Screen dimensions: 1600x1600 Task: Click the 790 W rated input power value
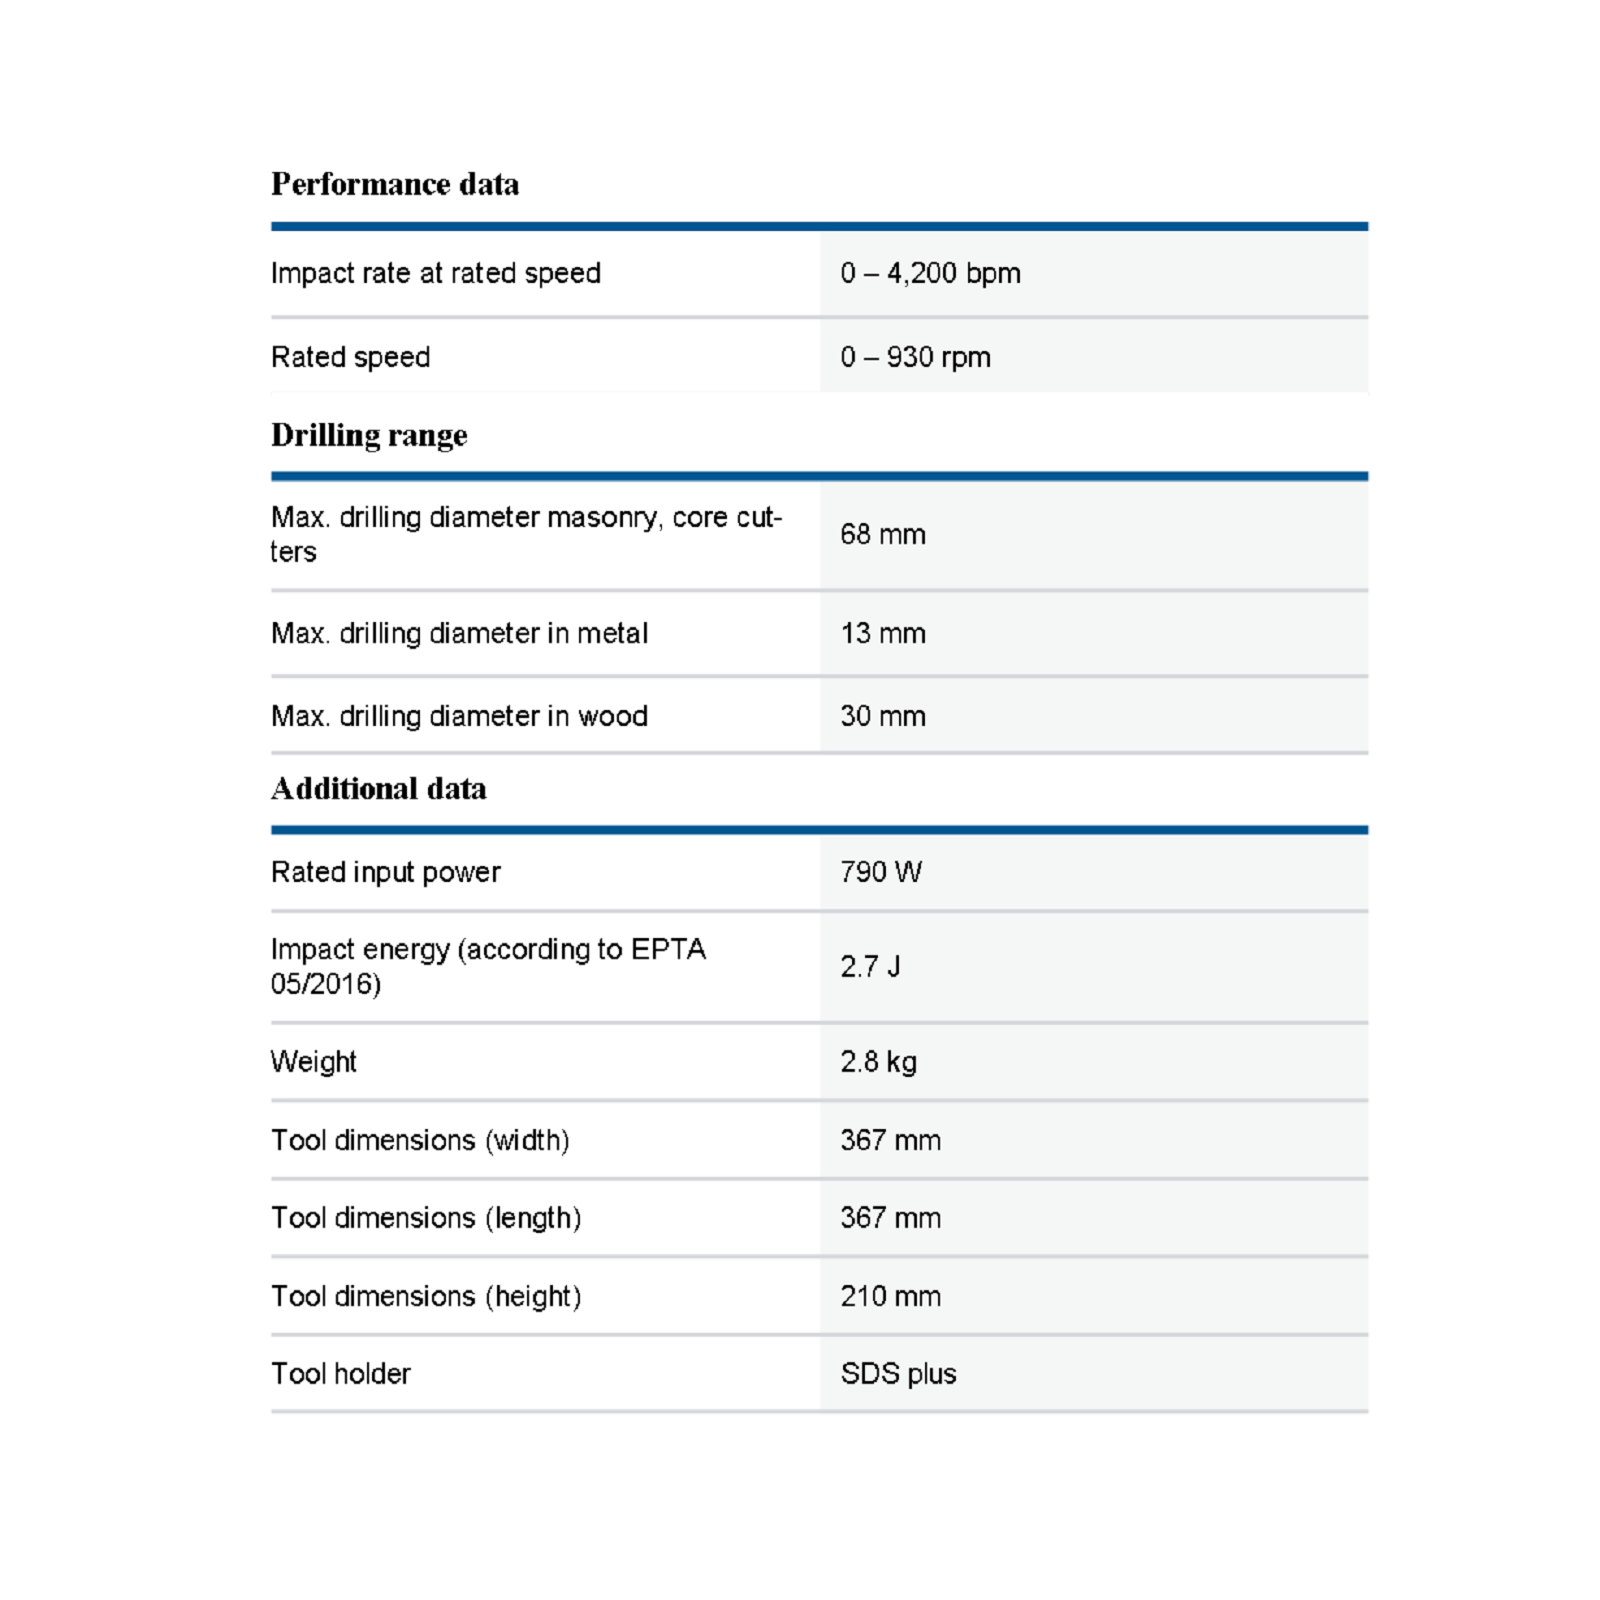(x=880, y=872)
